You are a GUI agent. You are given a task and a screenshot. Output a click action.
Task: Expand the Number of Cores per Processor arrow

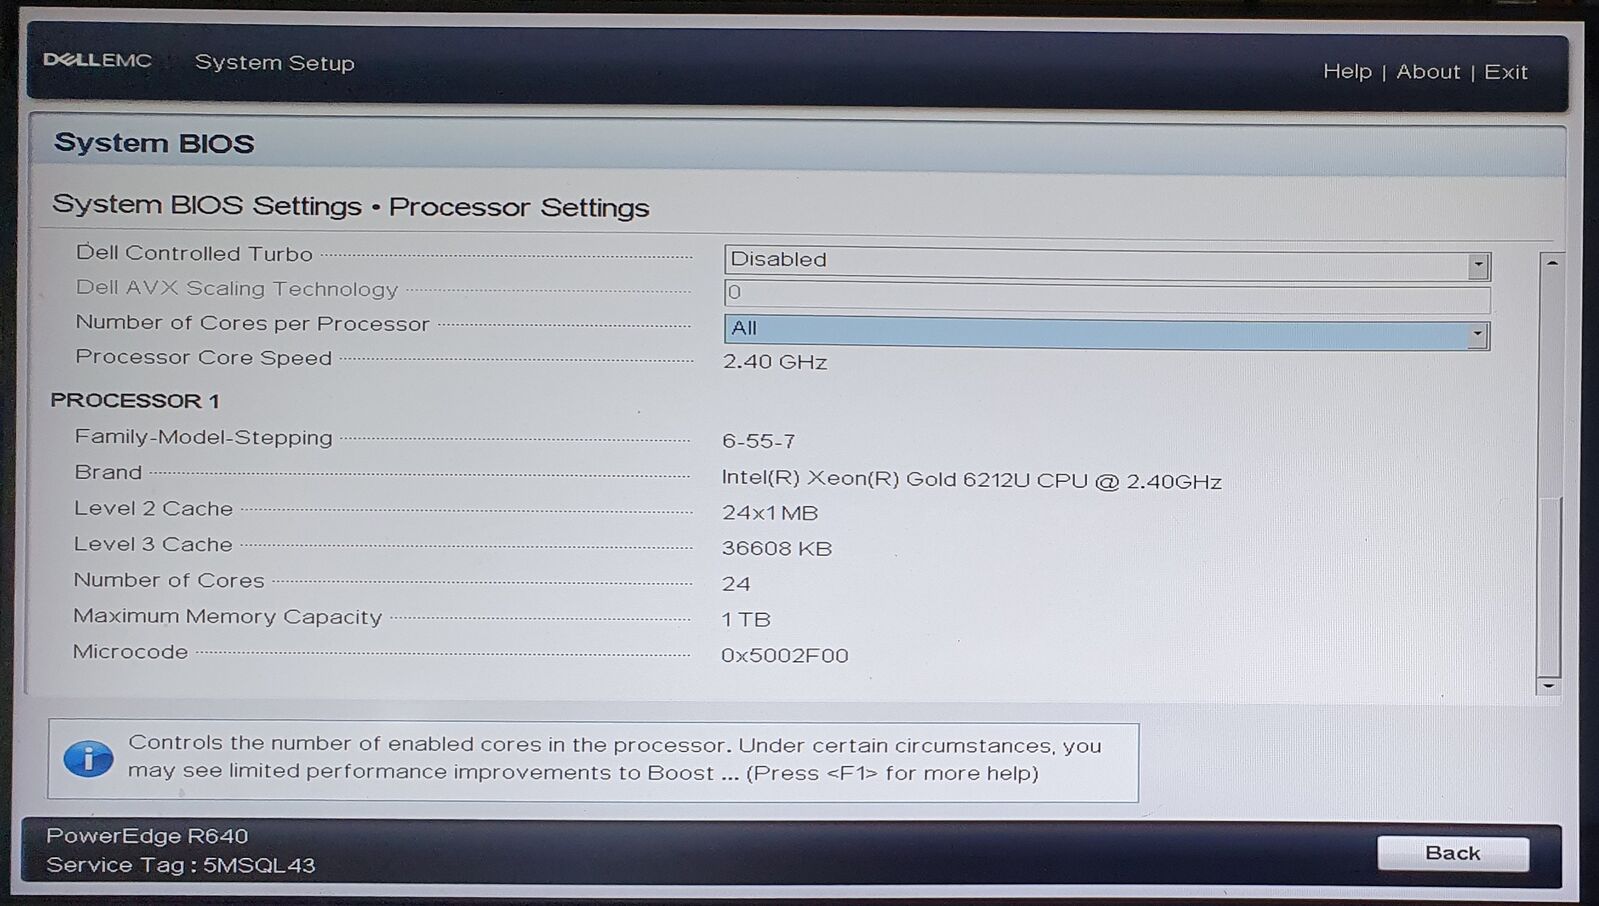point(1476,335)
